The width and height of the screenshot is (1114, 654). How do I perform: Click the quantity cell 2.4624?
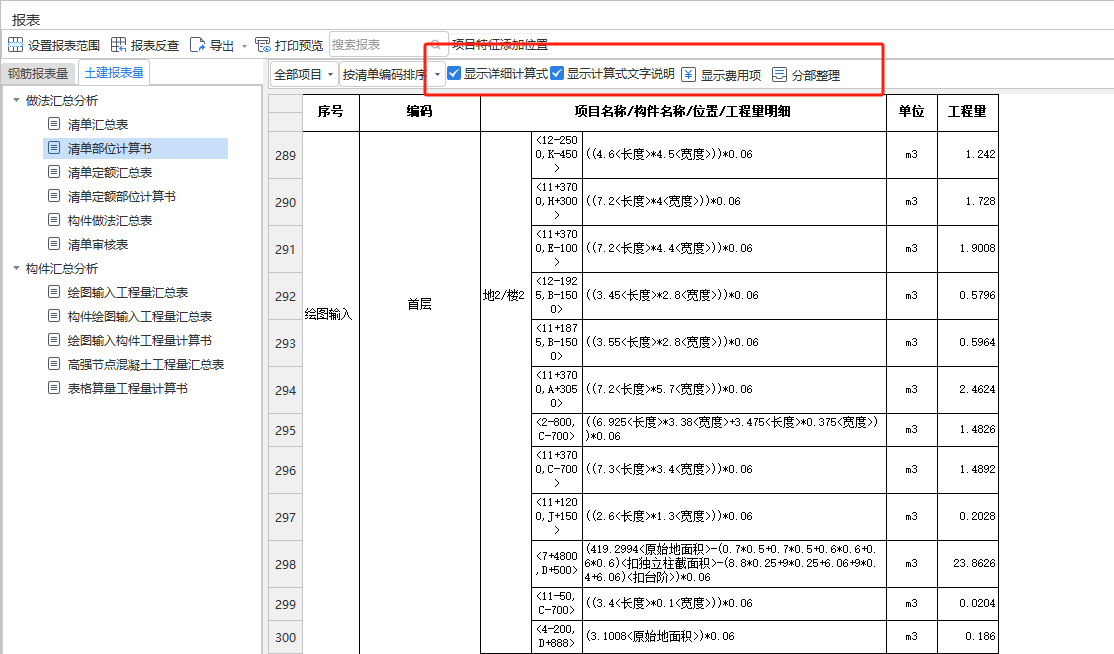(968, 389)
